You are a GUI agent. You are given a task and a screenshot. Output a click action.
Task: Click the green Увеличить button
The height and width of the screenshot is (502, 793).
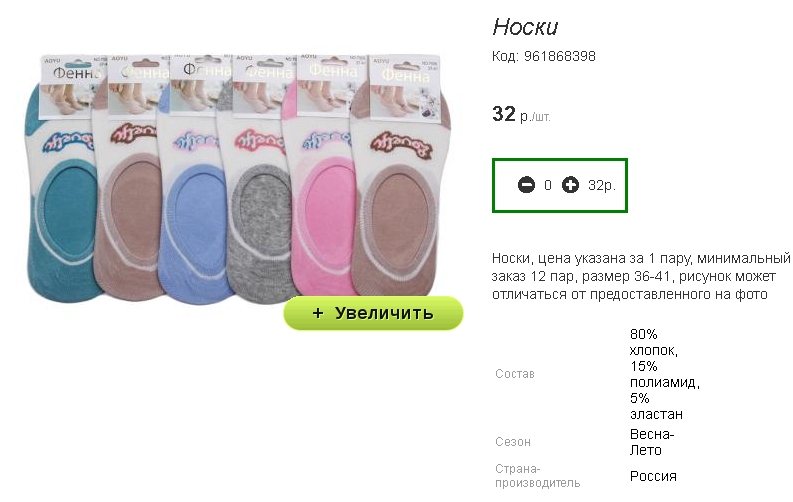[x=373, y=313]
